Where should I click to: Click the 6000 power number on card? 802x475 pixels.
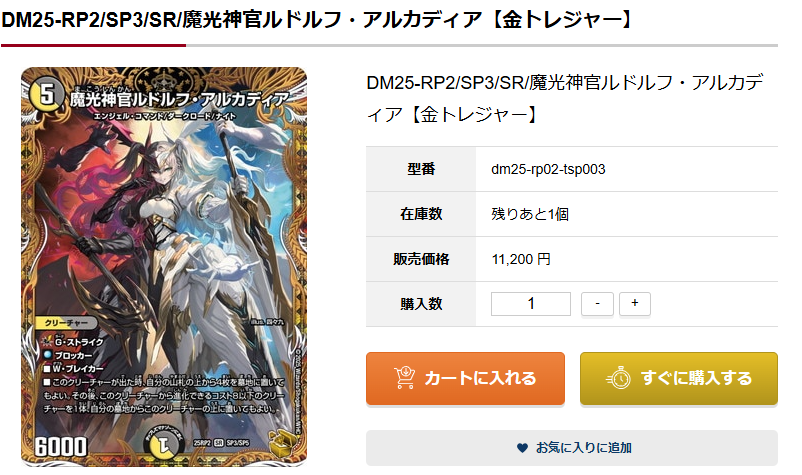[x=61, y=446]
